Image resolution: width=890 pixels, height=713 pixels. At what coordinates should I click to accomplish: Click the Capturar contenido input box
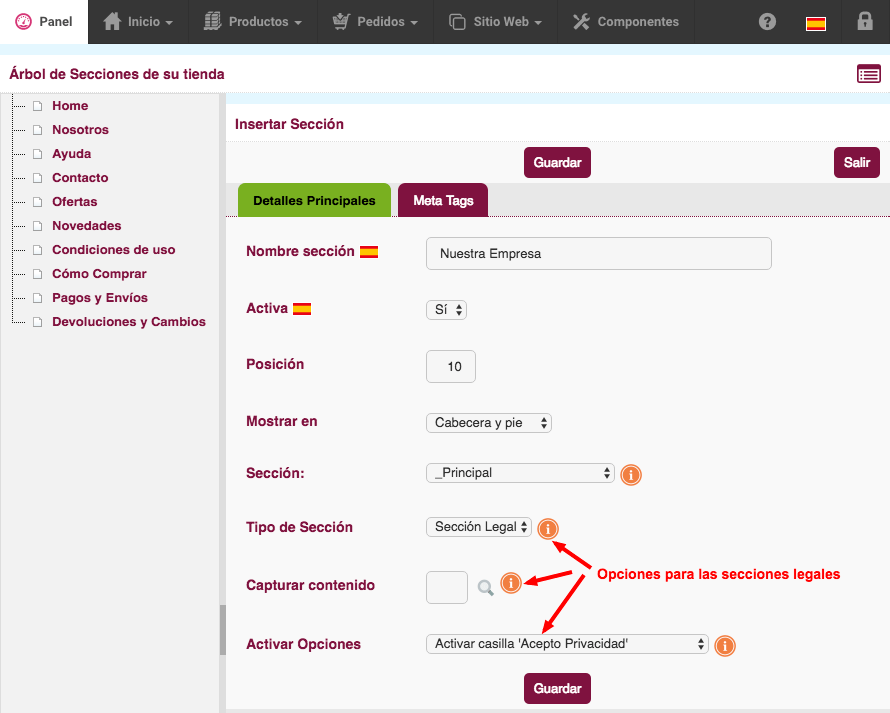[447, 588]
